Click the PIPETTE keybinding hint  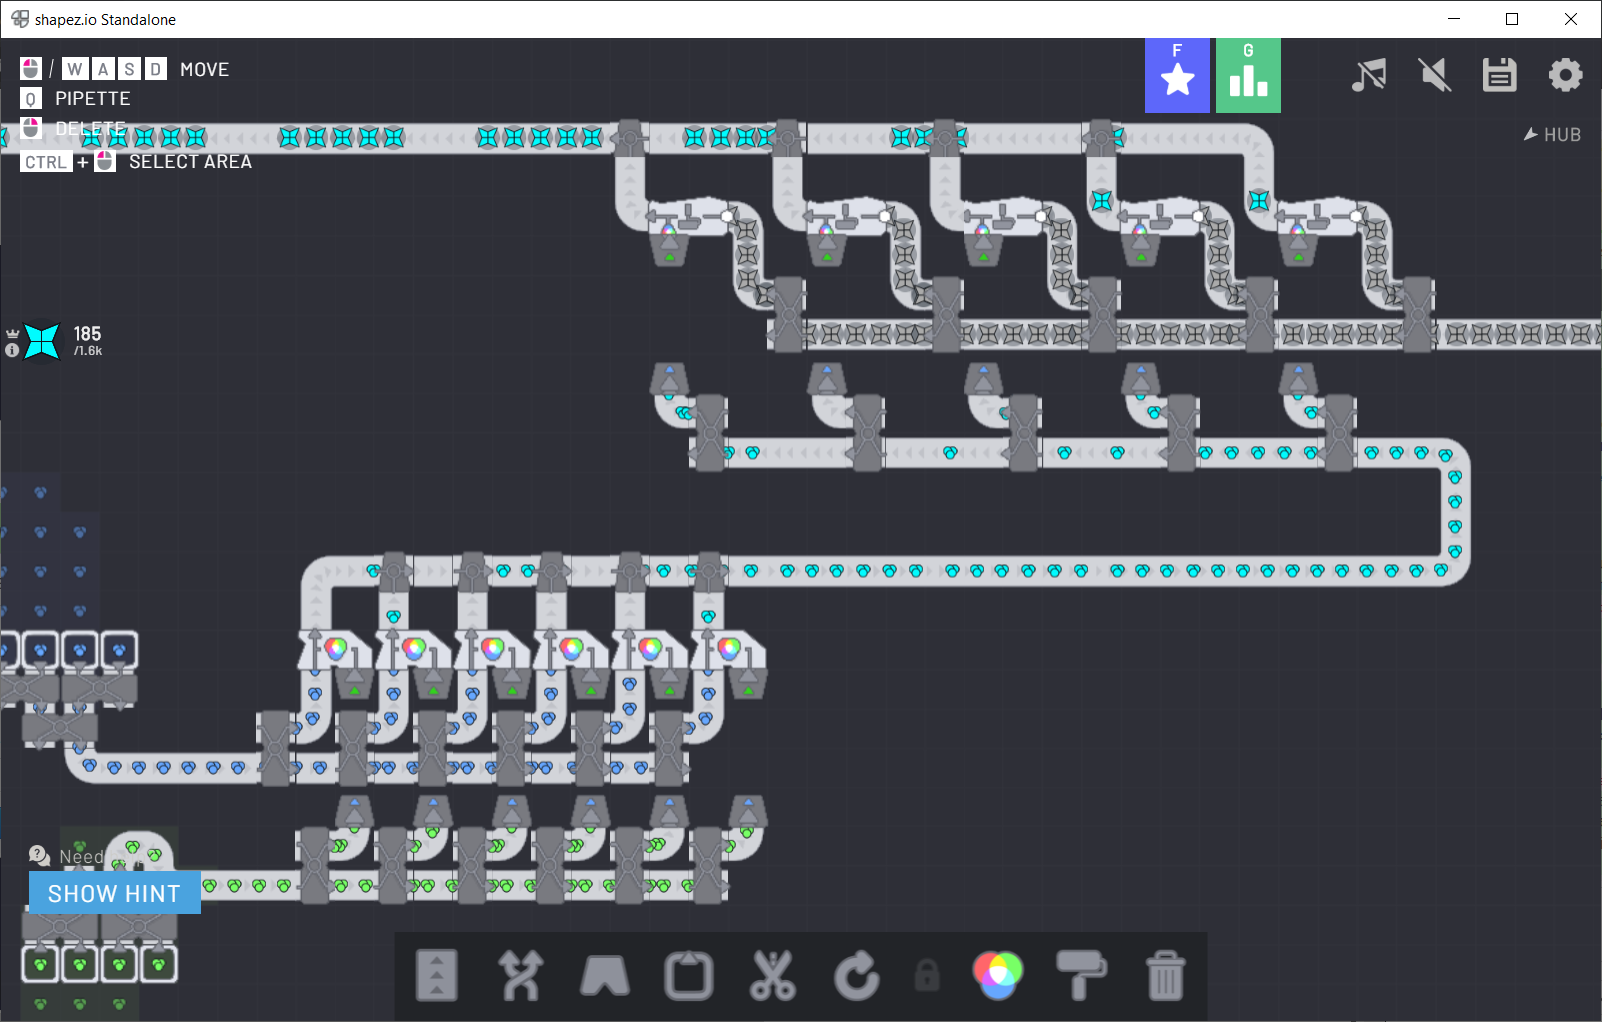(x=93, y=98)
